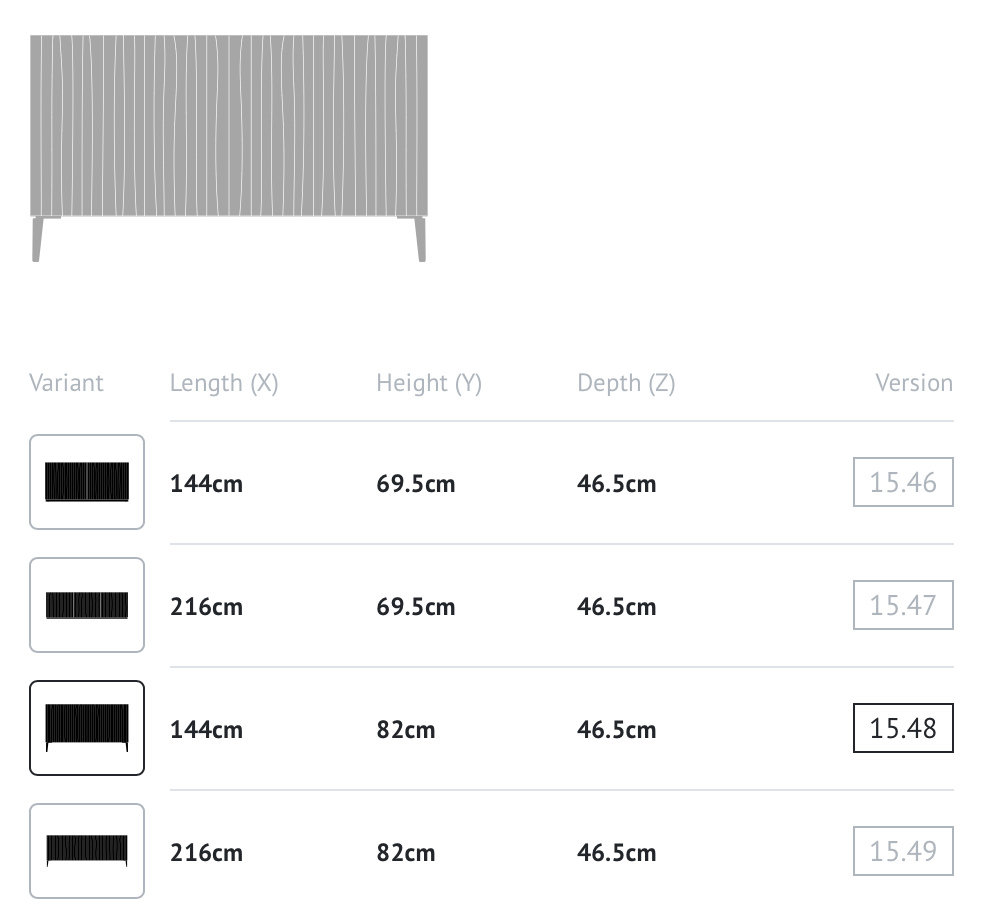Click the 69.5cm height in second row

pos(415,607)
